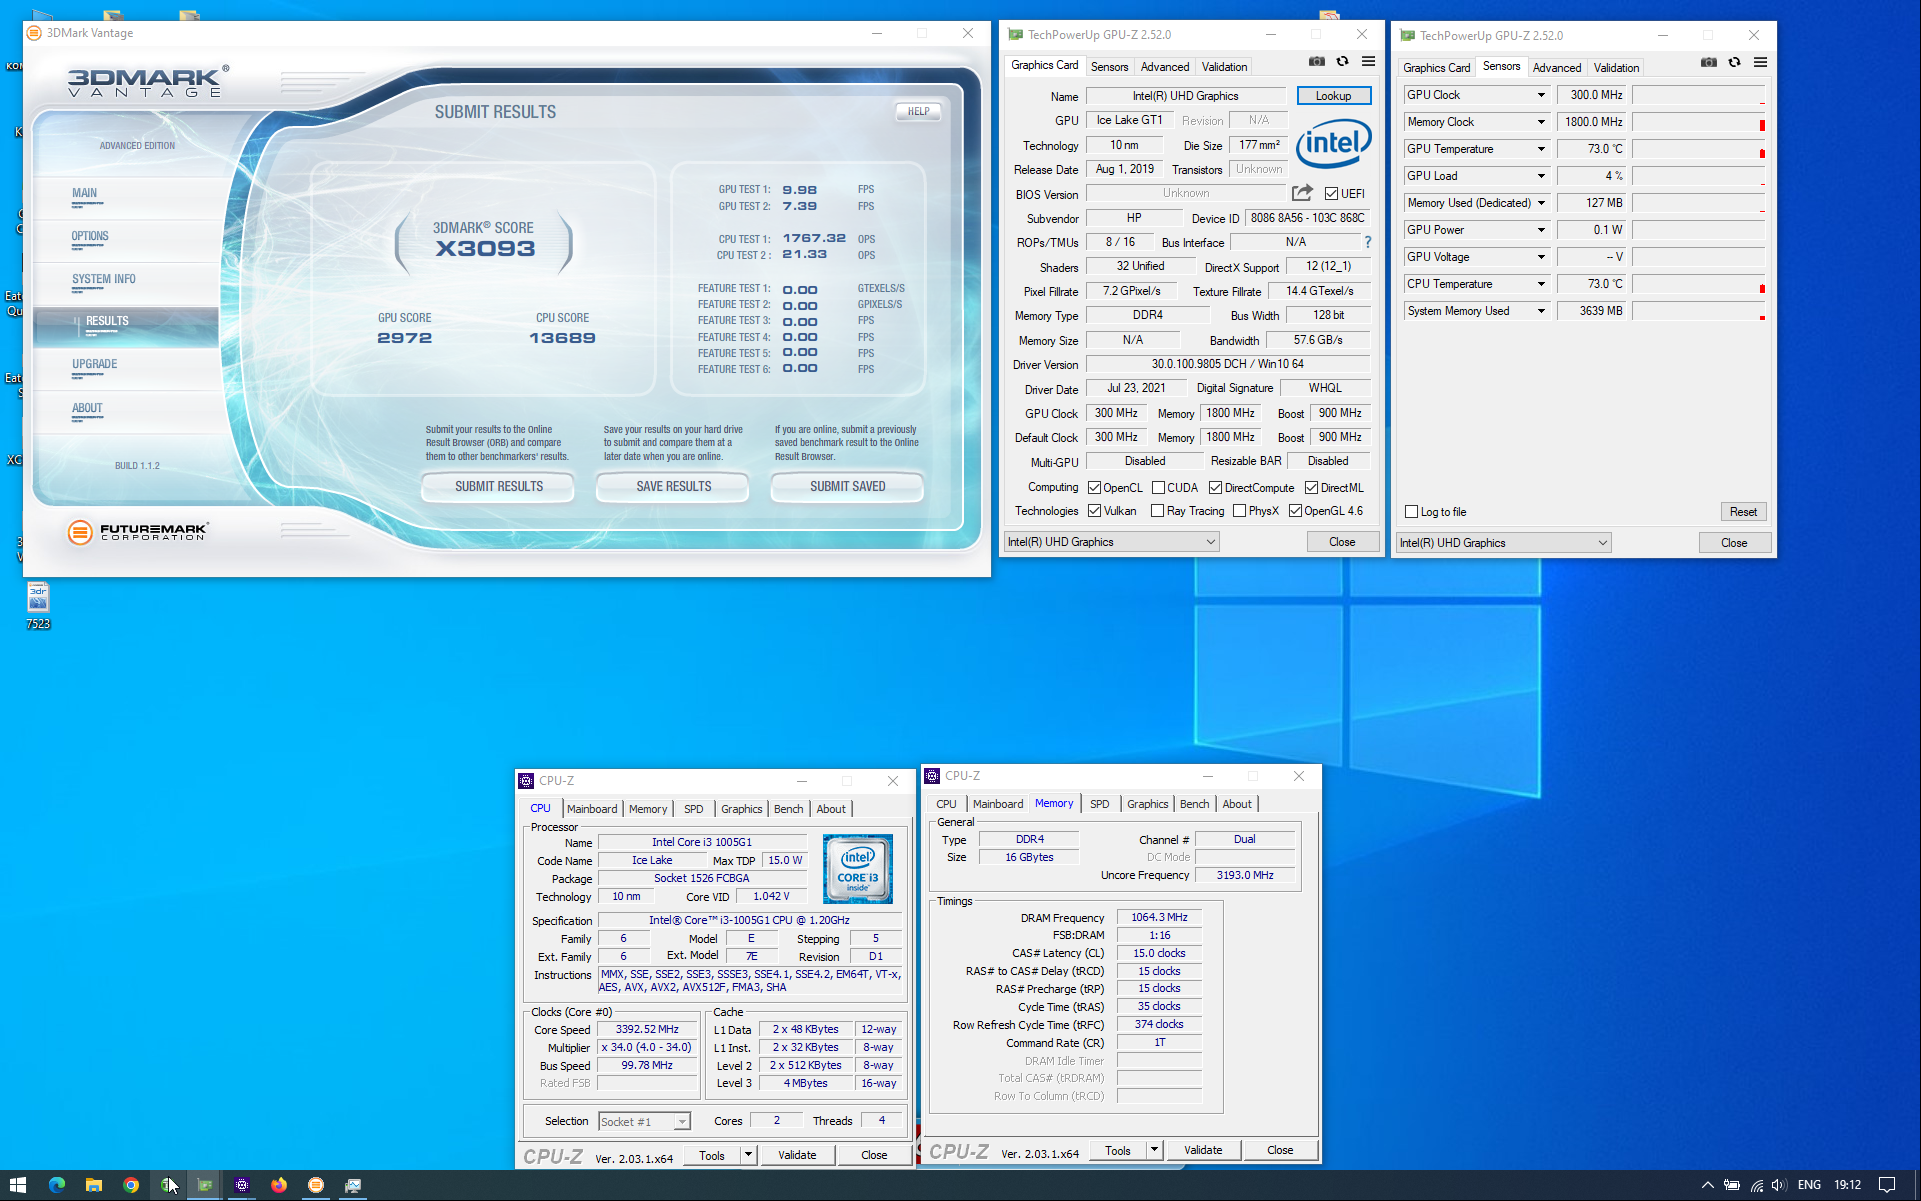This screenshot has height=1201, width=1921.
Task: Click the camera icon in GPU-Z Sensors window
Action: pos(1708,63)
